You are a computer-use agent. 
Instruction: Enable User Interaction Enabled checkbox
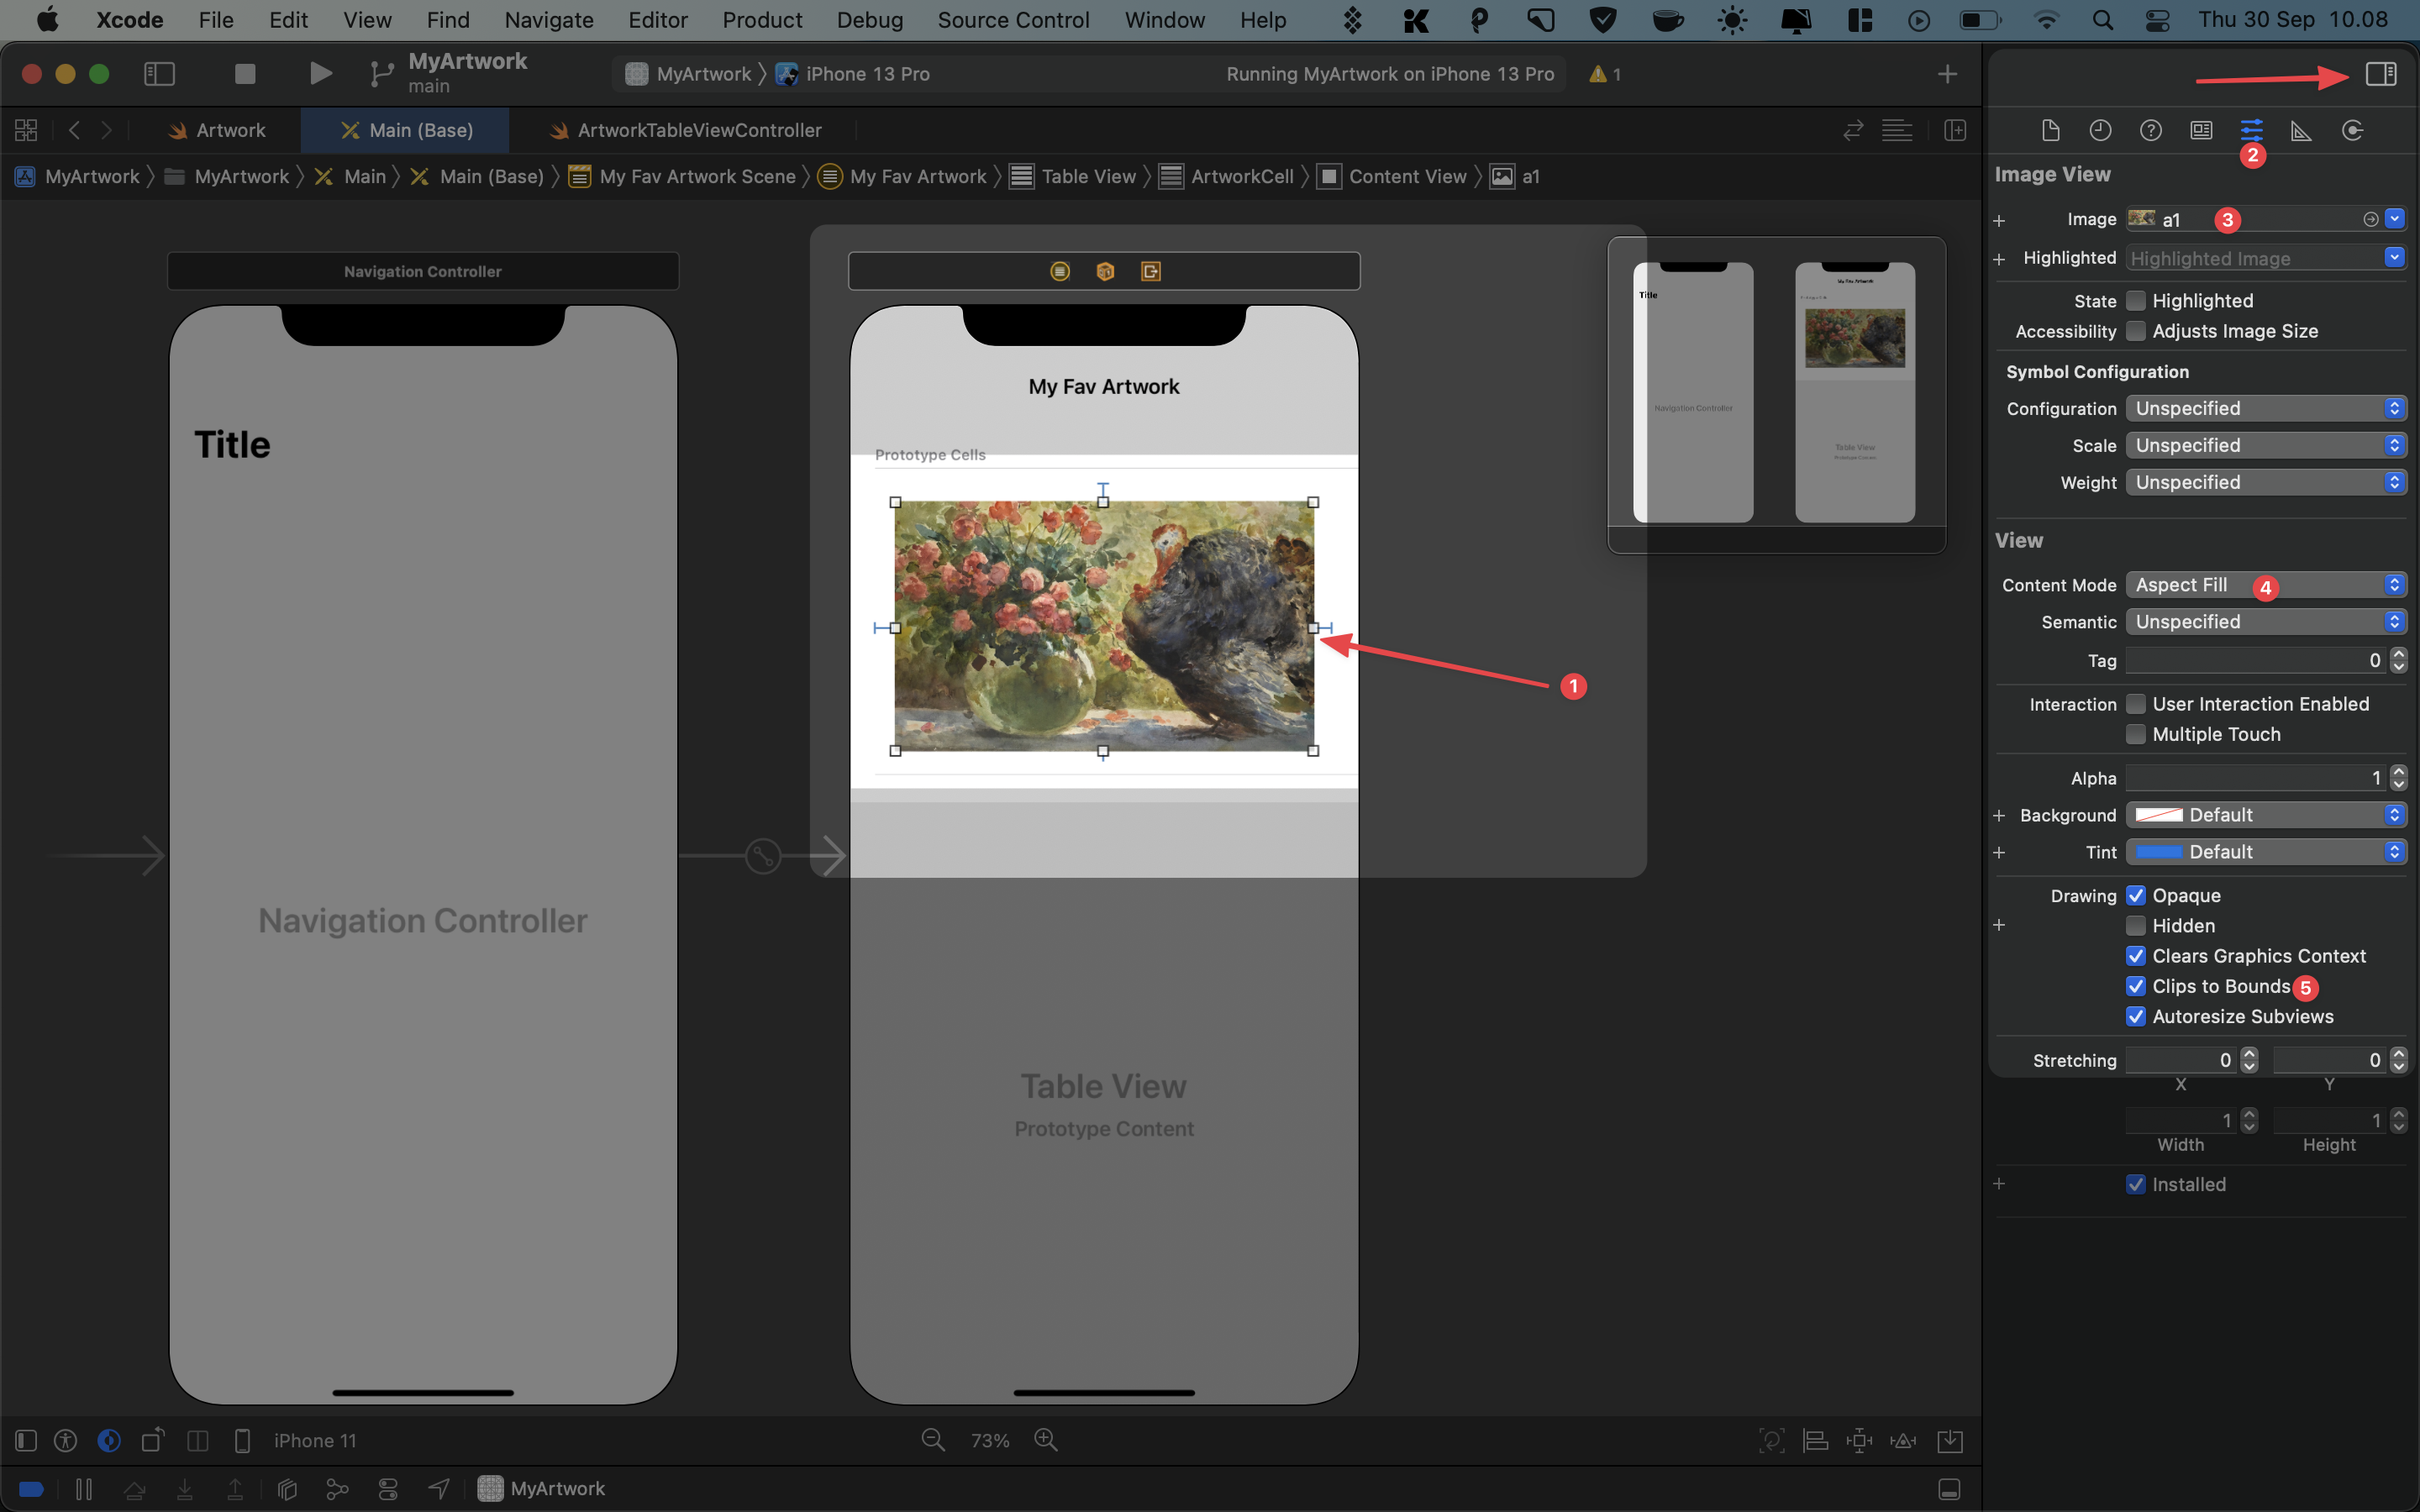[x=2135, y=704]
